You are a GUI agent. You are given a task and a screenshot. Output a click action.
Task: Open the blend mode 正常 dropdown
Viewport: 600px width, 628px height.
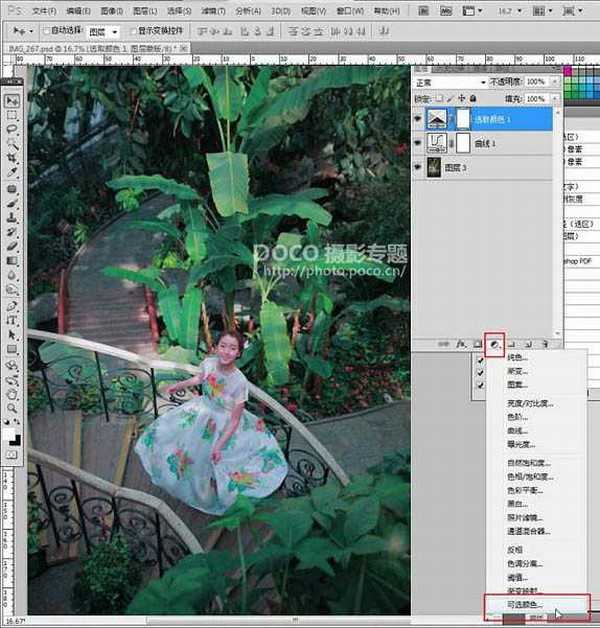click(451, 82)
